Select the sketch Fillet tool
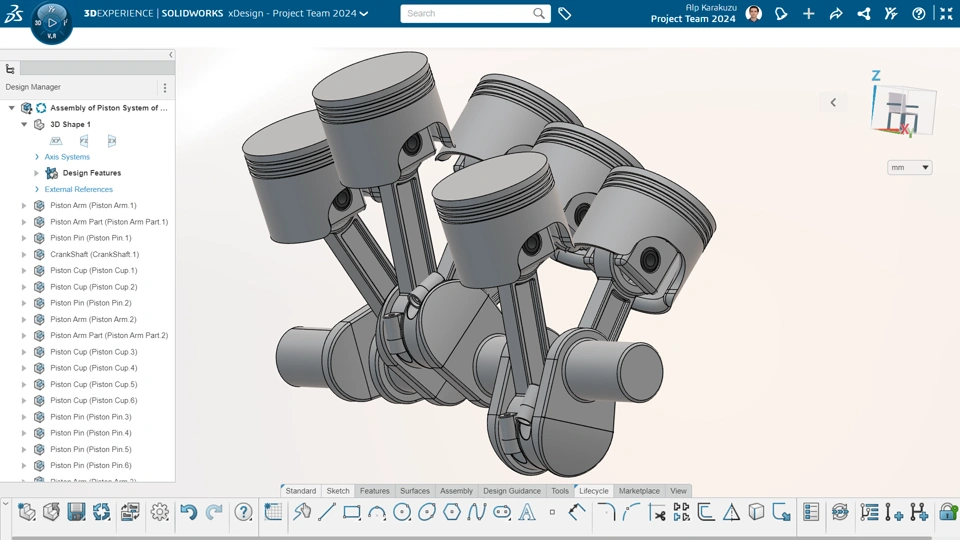The width and height of the screenshot is (960, 540). pyautogui.click(x=606, y=512)
